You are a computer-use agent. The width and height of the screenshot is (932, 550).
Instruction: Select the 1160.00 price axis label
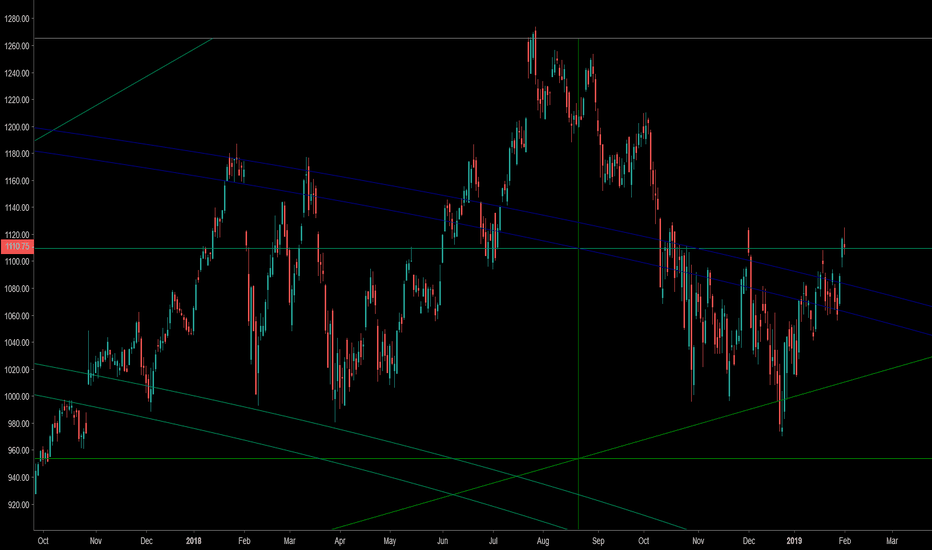17,181
